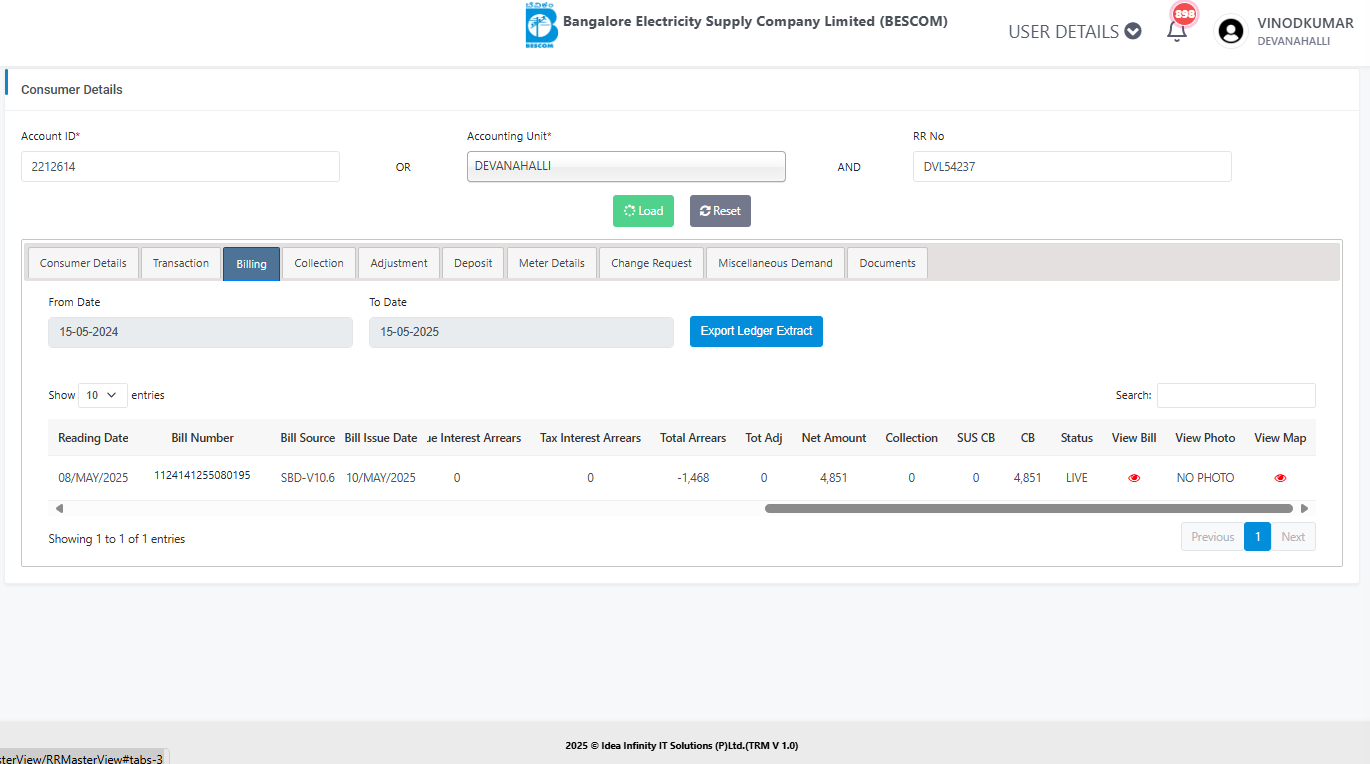Click the BESCOM logo
This screenshot has width=1370, height=764.
click(x=541, y=25)
